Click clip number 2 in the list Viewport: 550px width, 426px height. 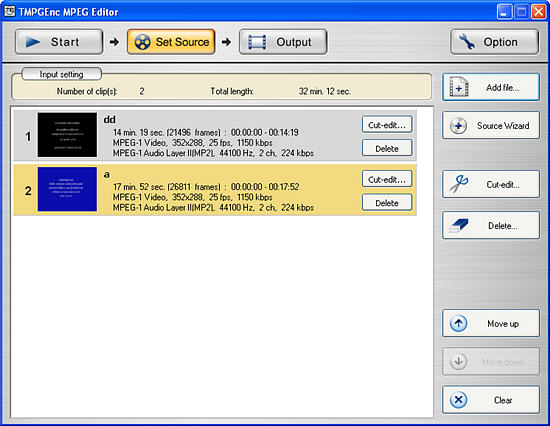coord(28,191)
